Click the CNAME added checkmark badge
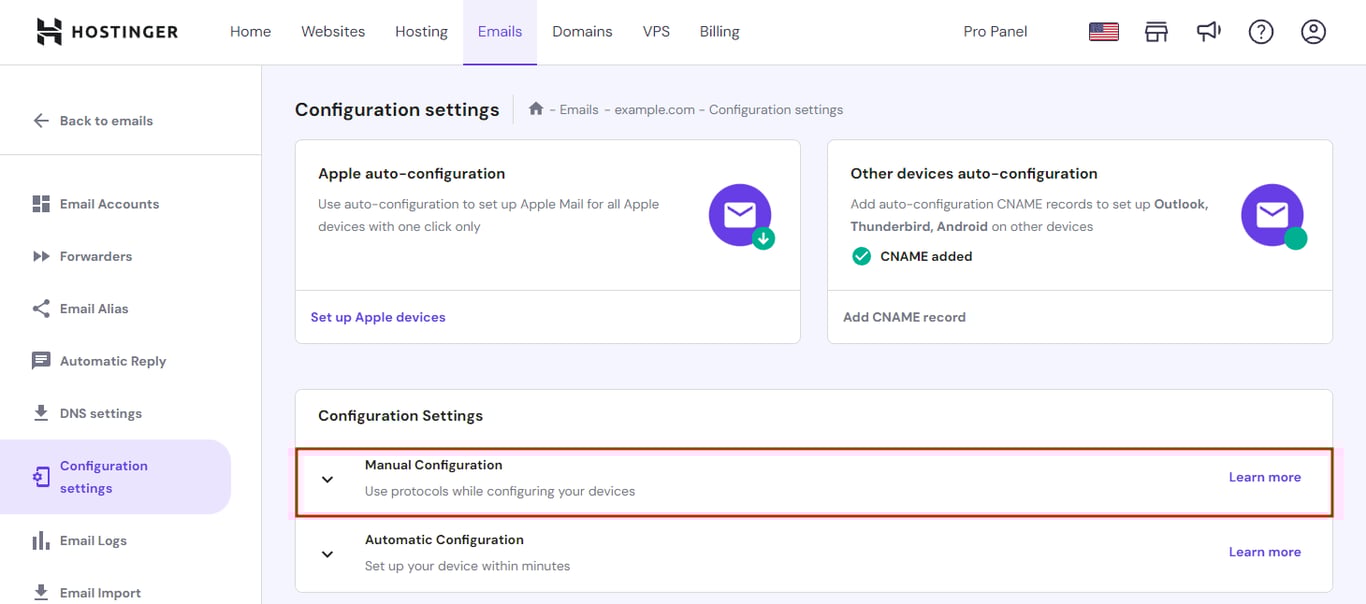This screenshot has height=604, width=1366. tap(861, 256)
